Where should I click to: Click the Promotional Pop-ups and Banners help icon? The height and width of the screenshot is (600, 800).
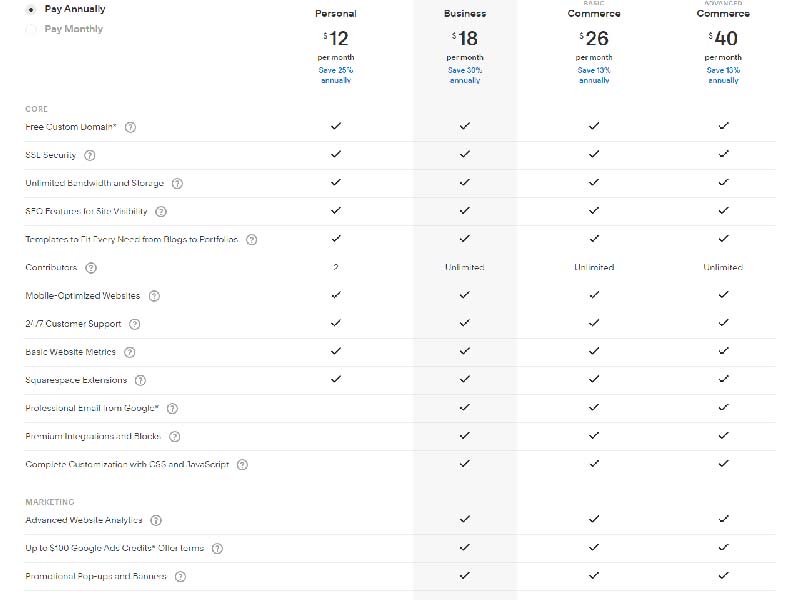pos(180,577)
